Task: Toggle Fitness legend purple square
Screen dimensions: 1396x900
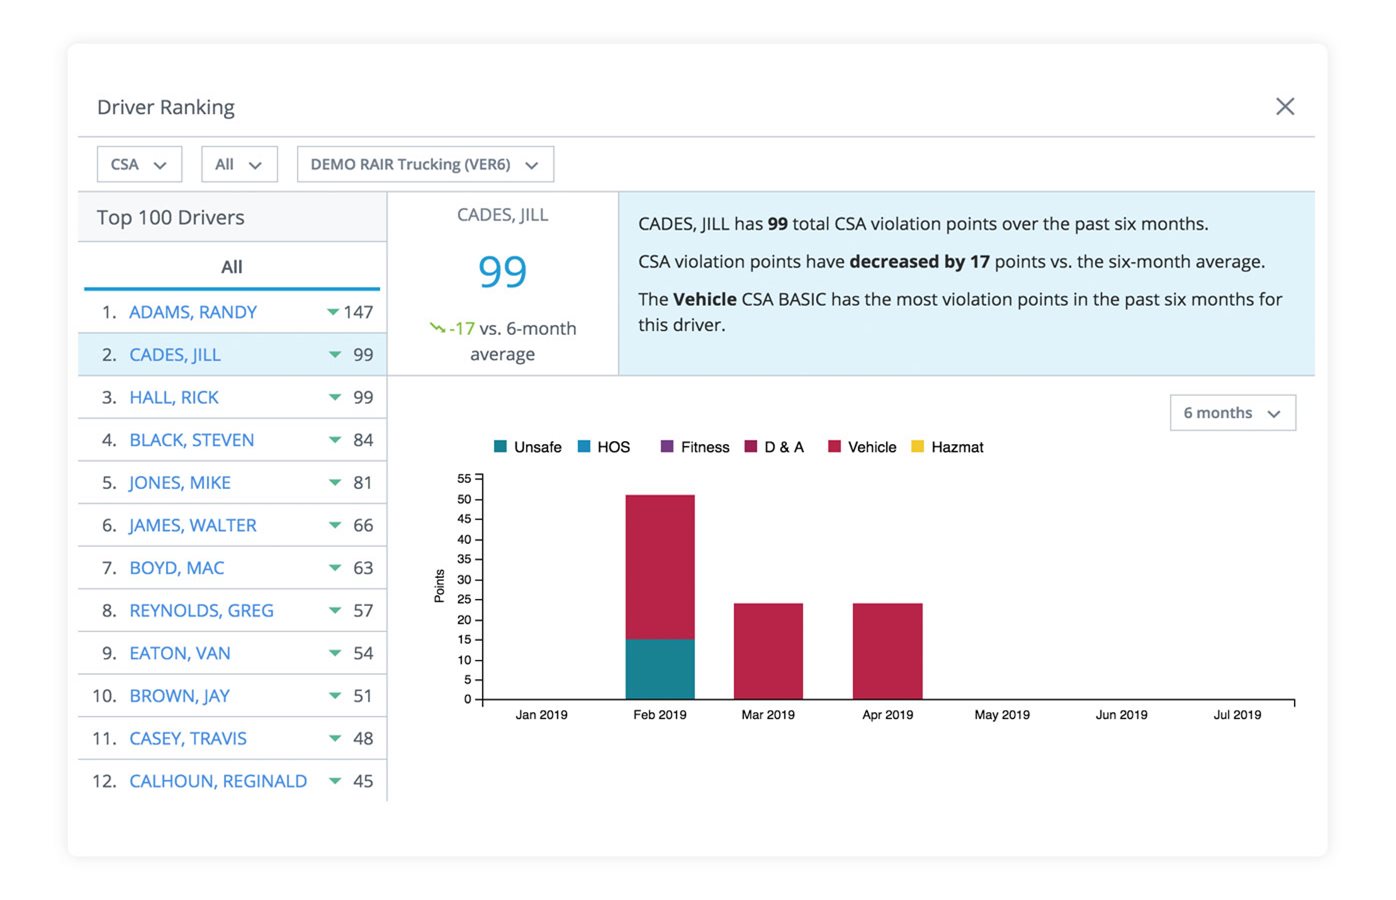Action: pos(667,447)
